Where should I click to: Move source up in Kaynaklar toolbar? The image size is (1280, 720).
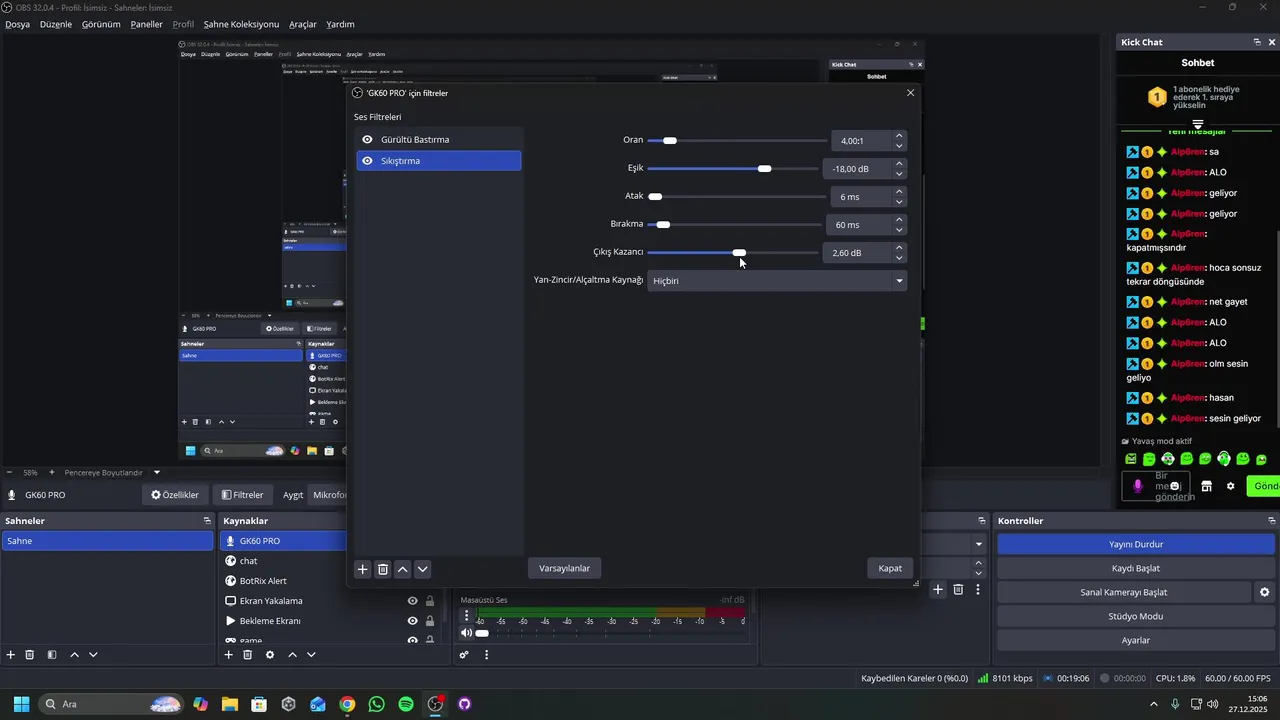click(292, 655)
